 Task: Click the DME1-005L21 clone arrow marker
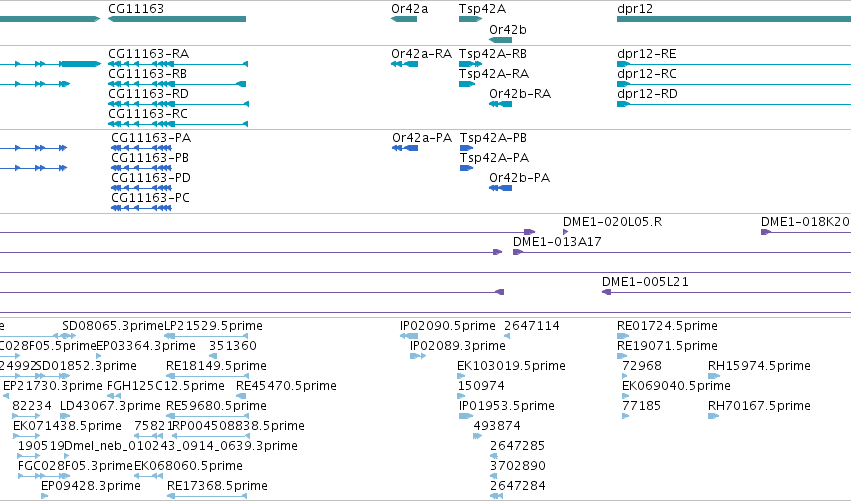[607, 292]
